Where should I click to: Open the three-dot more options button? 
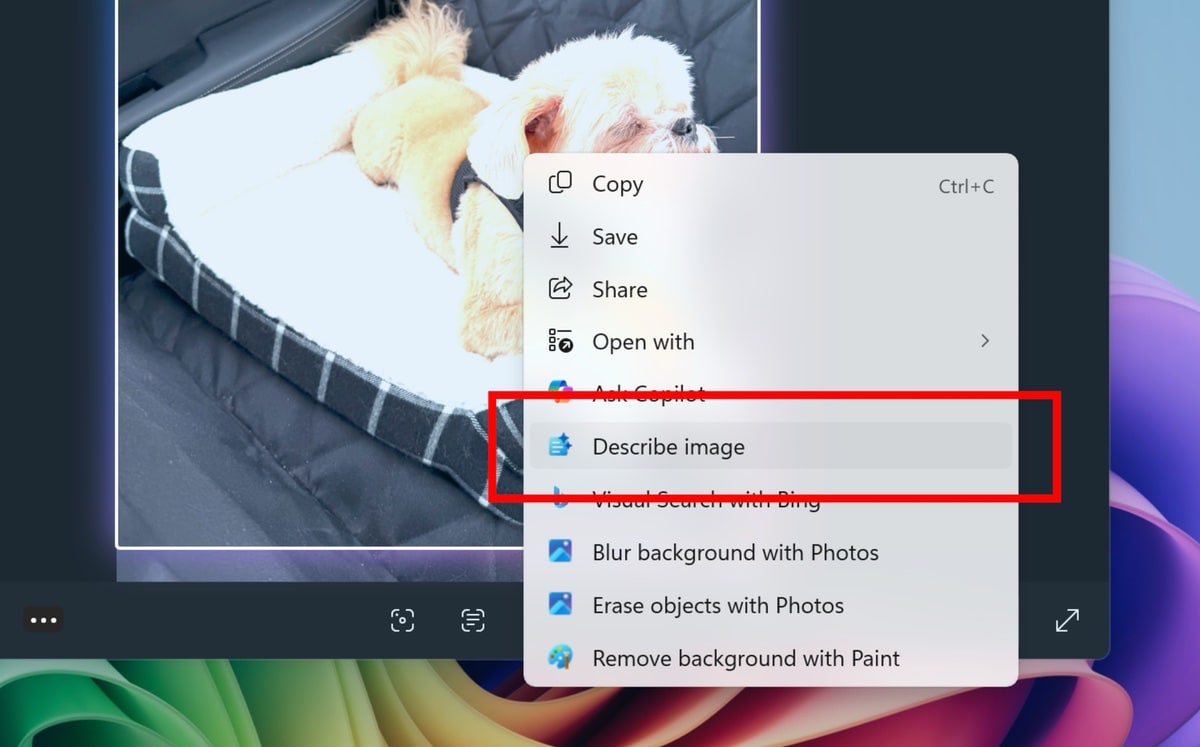click(x=44, y=620)
